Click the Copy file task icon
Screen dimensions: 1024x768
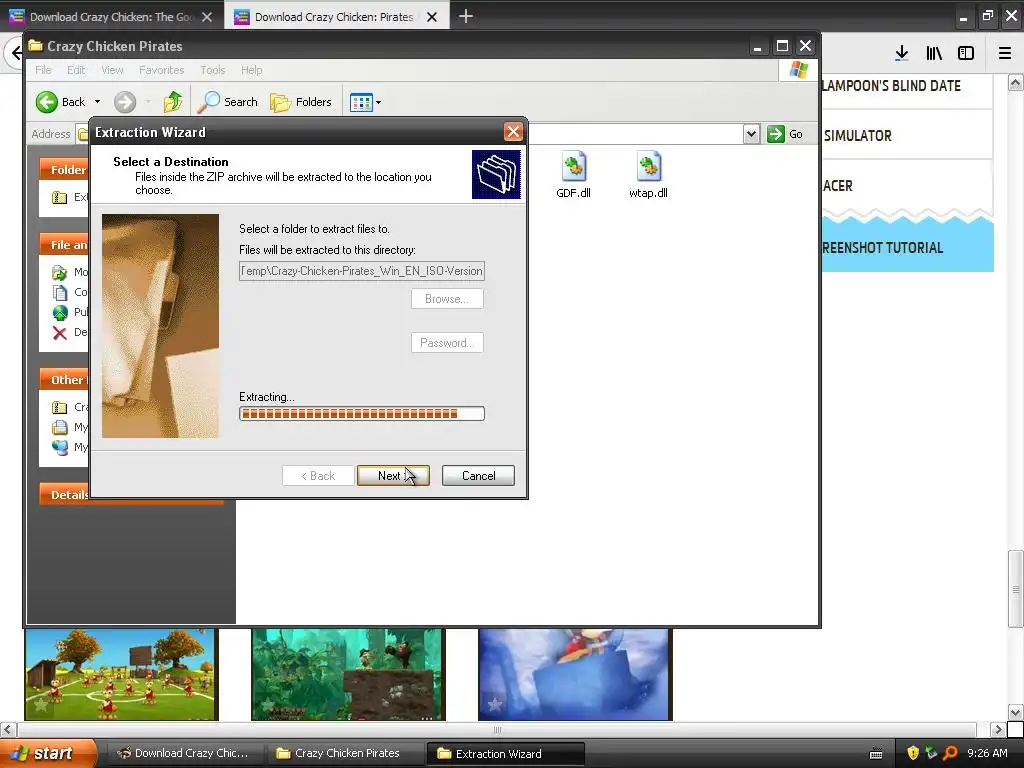click(x=59, y=293)
